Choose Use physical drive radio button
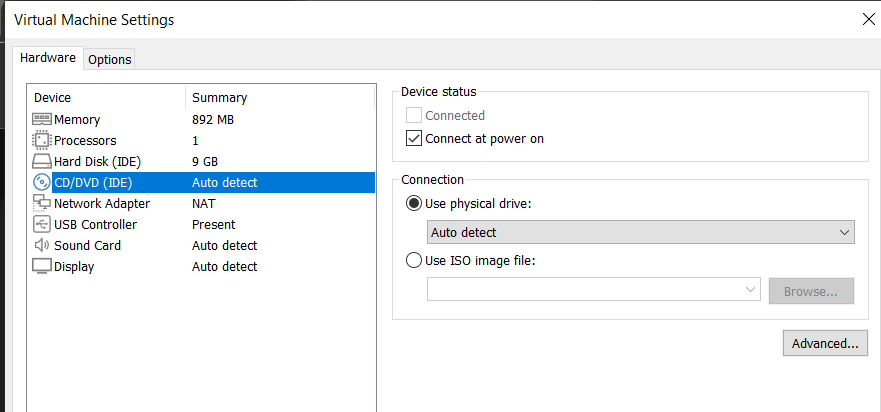The height and width of the screenshot is (412, 881). coord(414,204)
